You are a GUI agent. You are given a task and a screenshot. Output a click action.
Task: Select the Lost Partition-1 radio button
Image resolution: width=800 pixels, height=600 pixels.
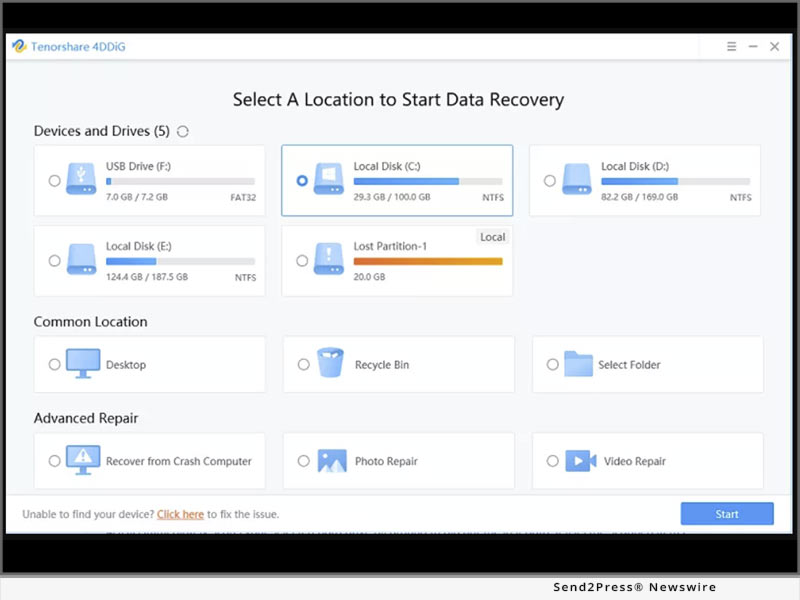coord(302,261)
